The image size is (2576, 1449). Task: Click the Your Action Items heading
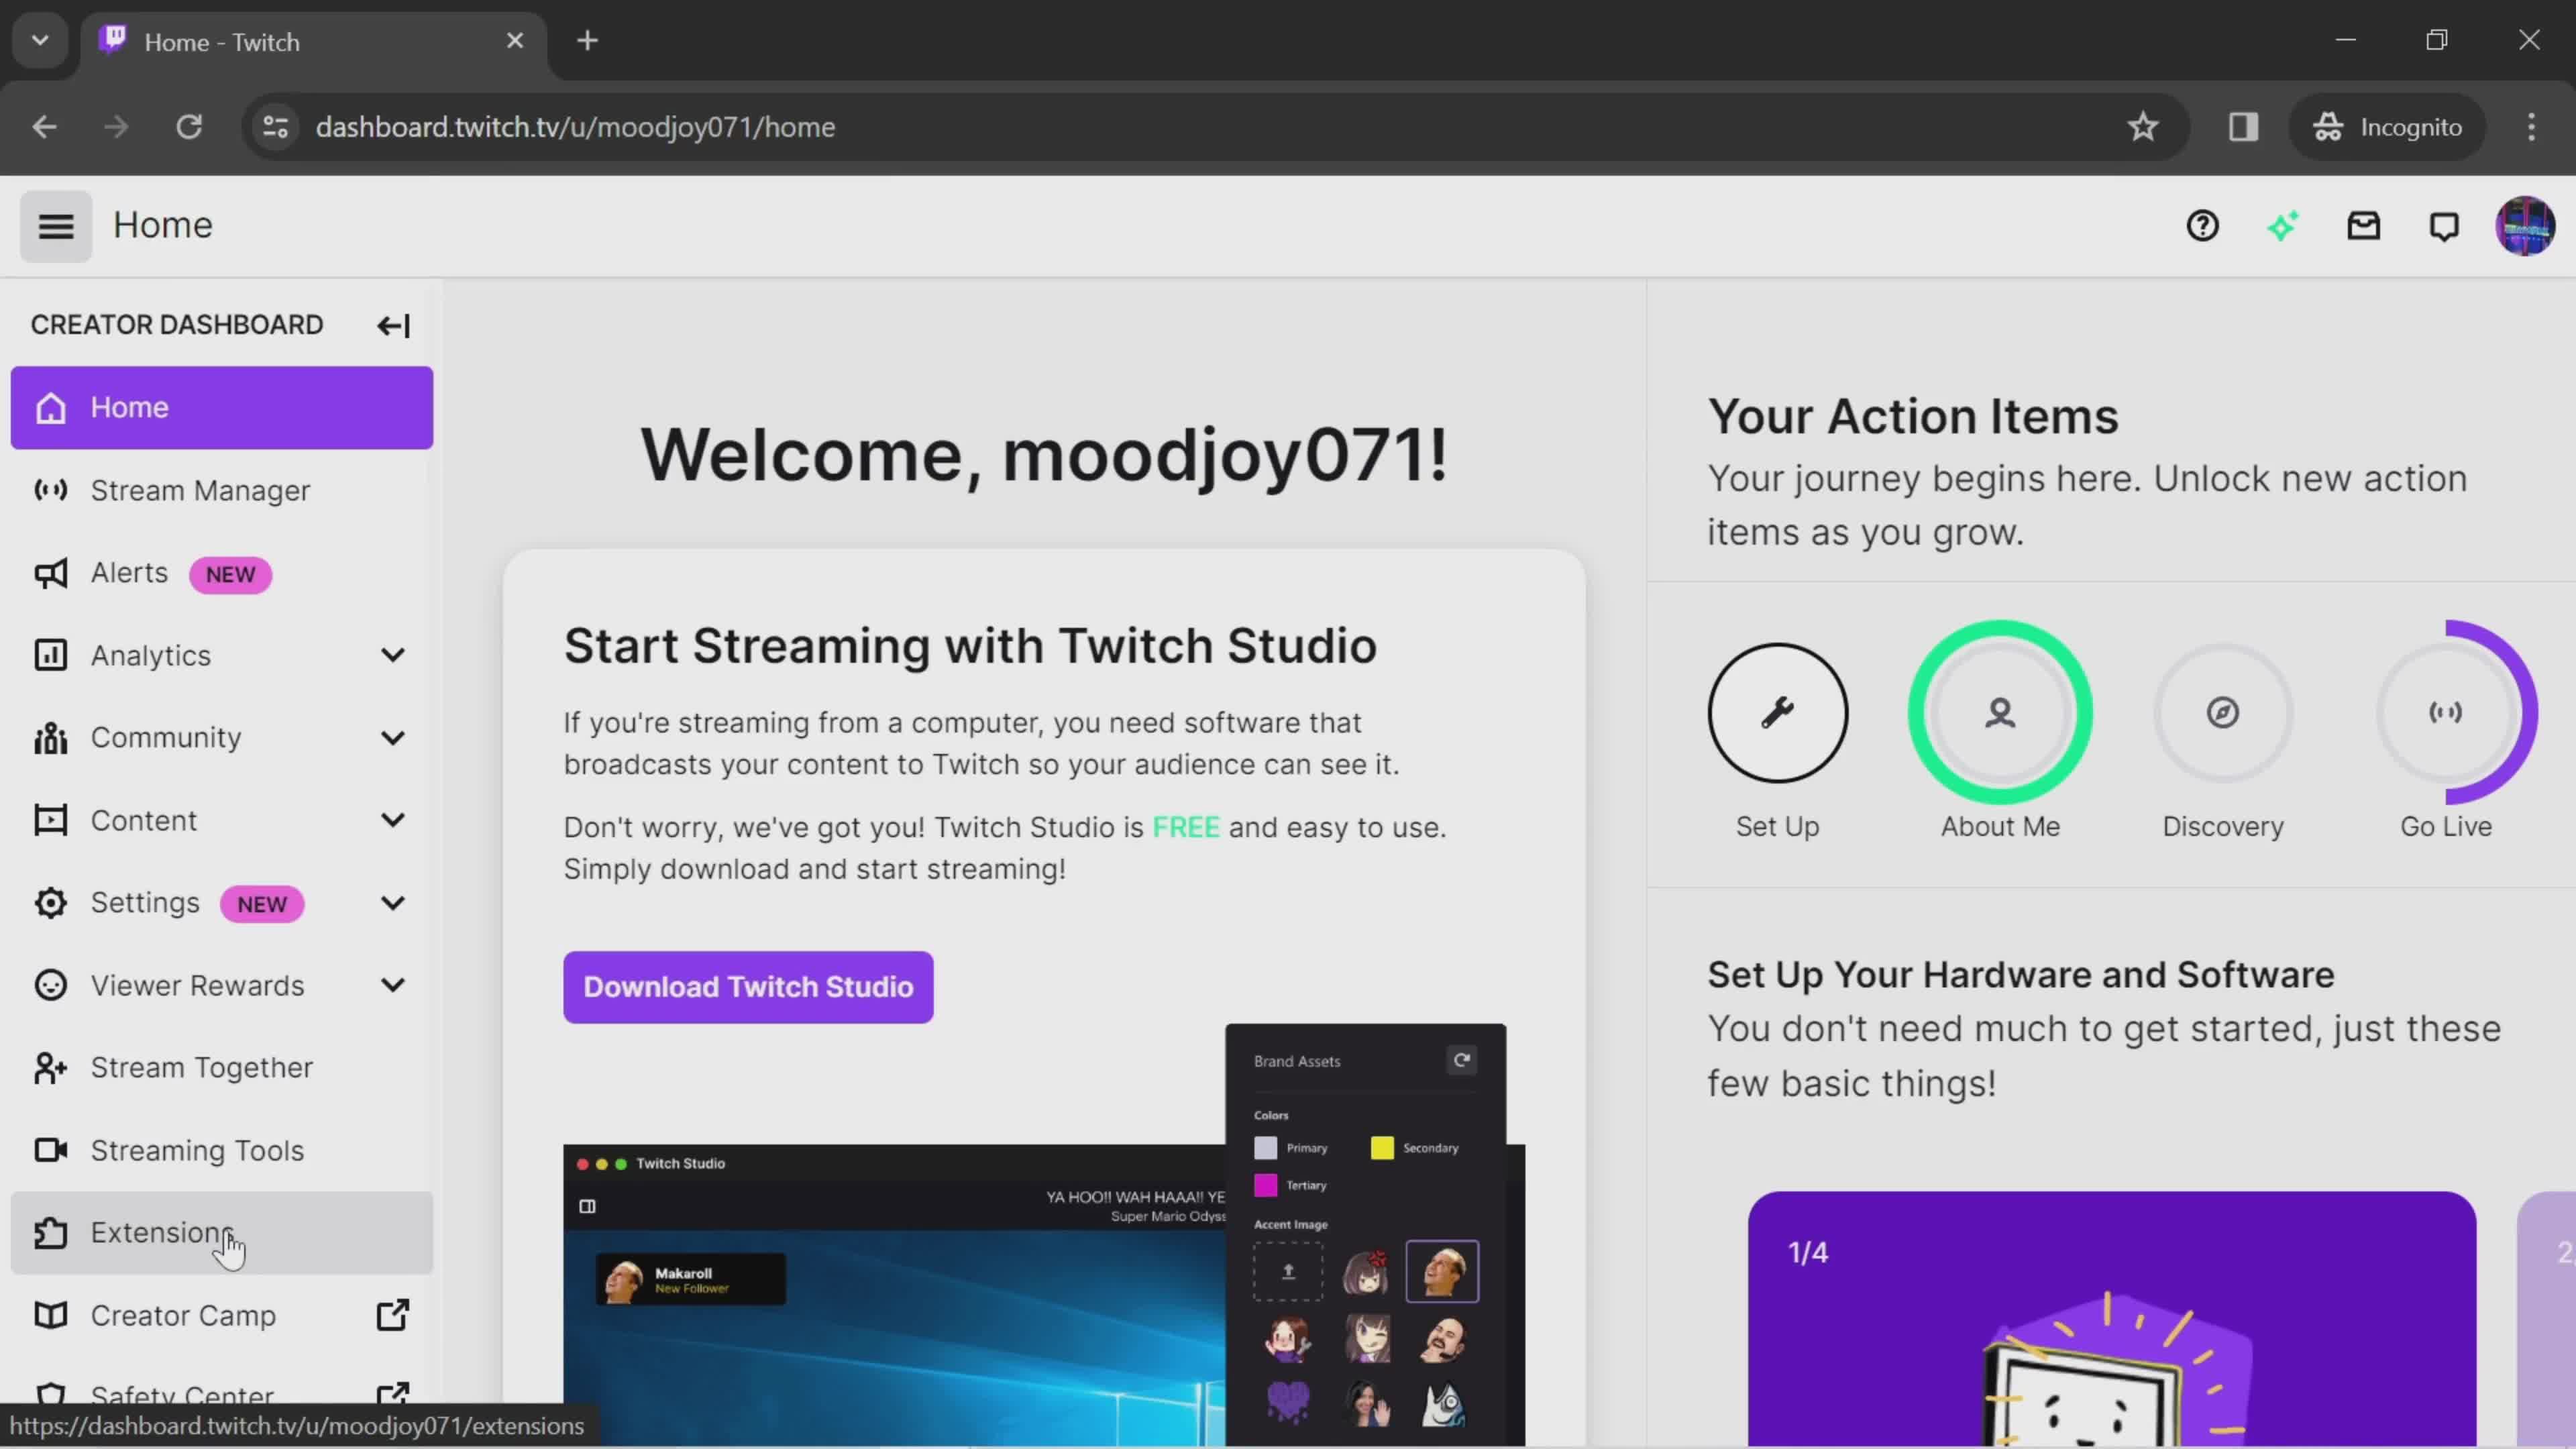(x=1912, y=416)
